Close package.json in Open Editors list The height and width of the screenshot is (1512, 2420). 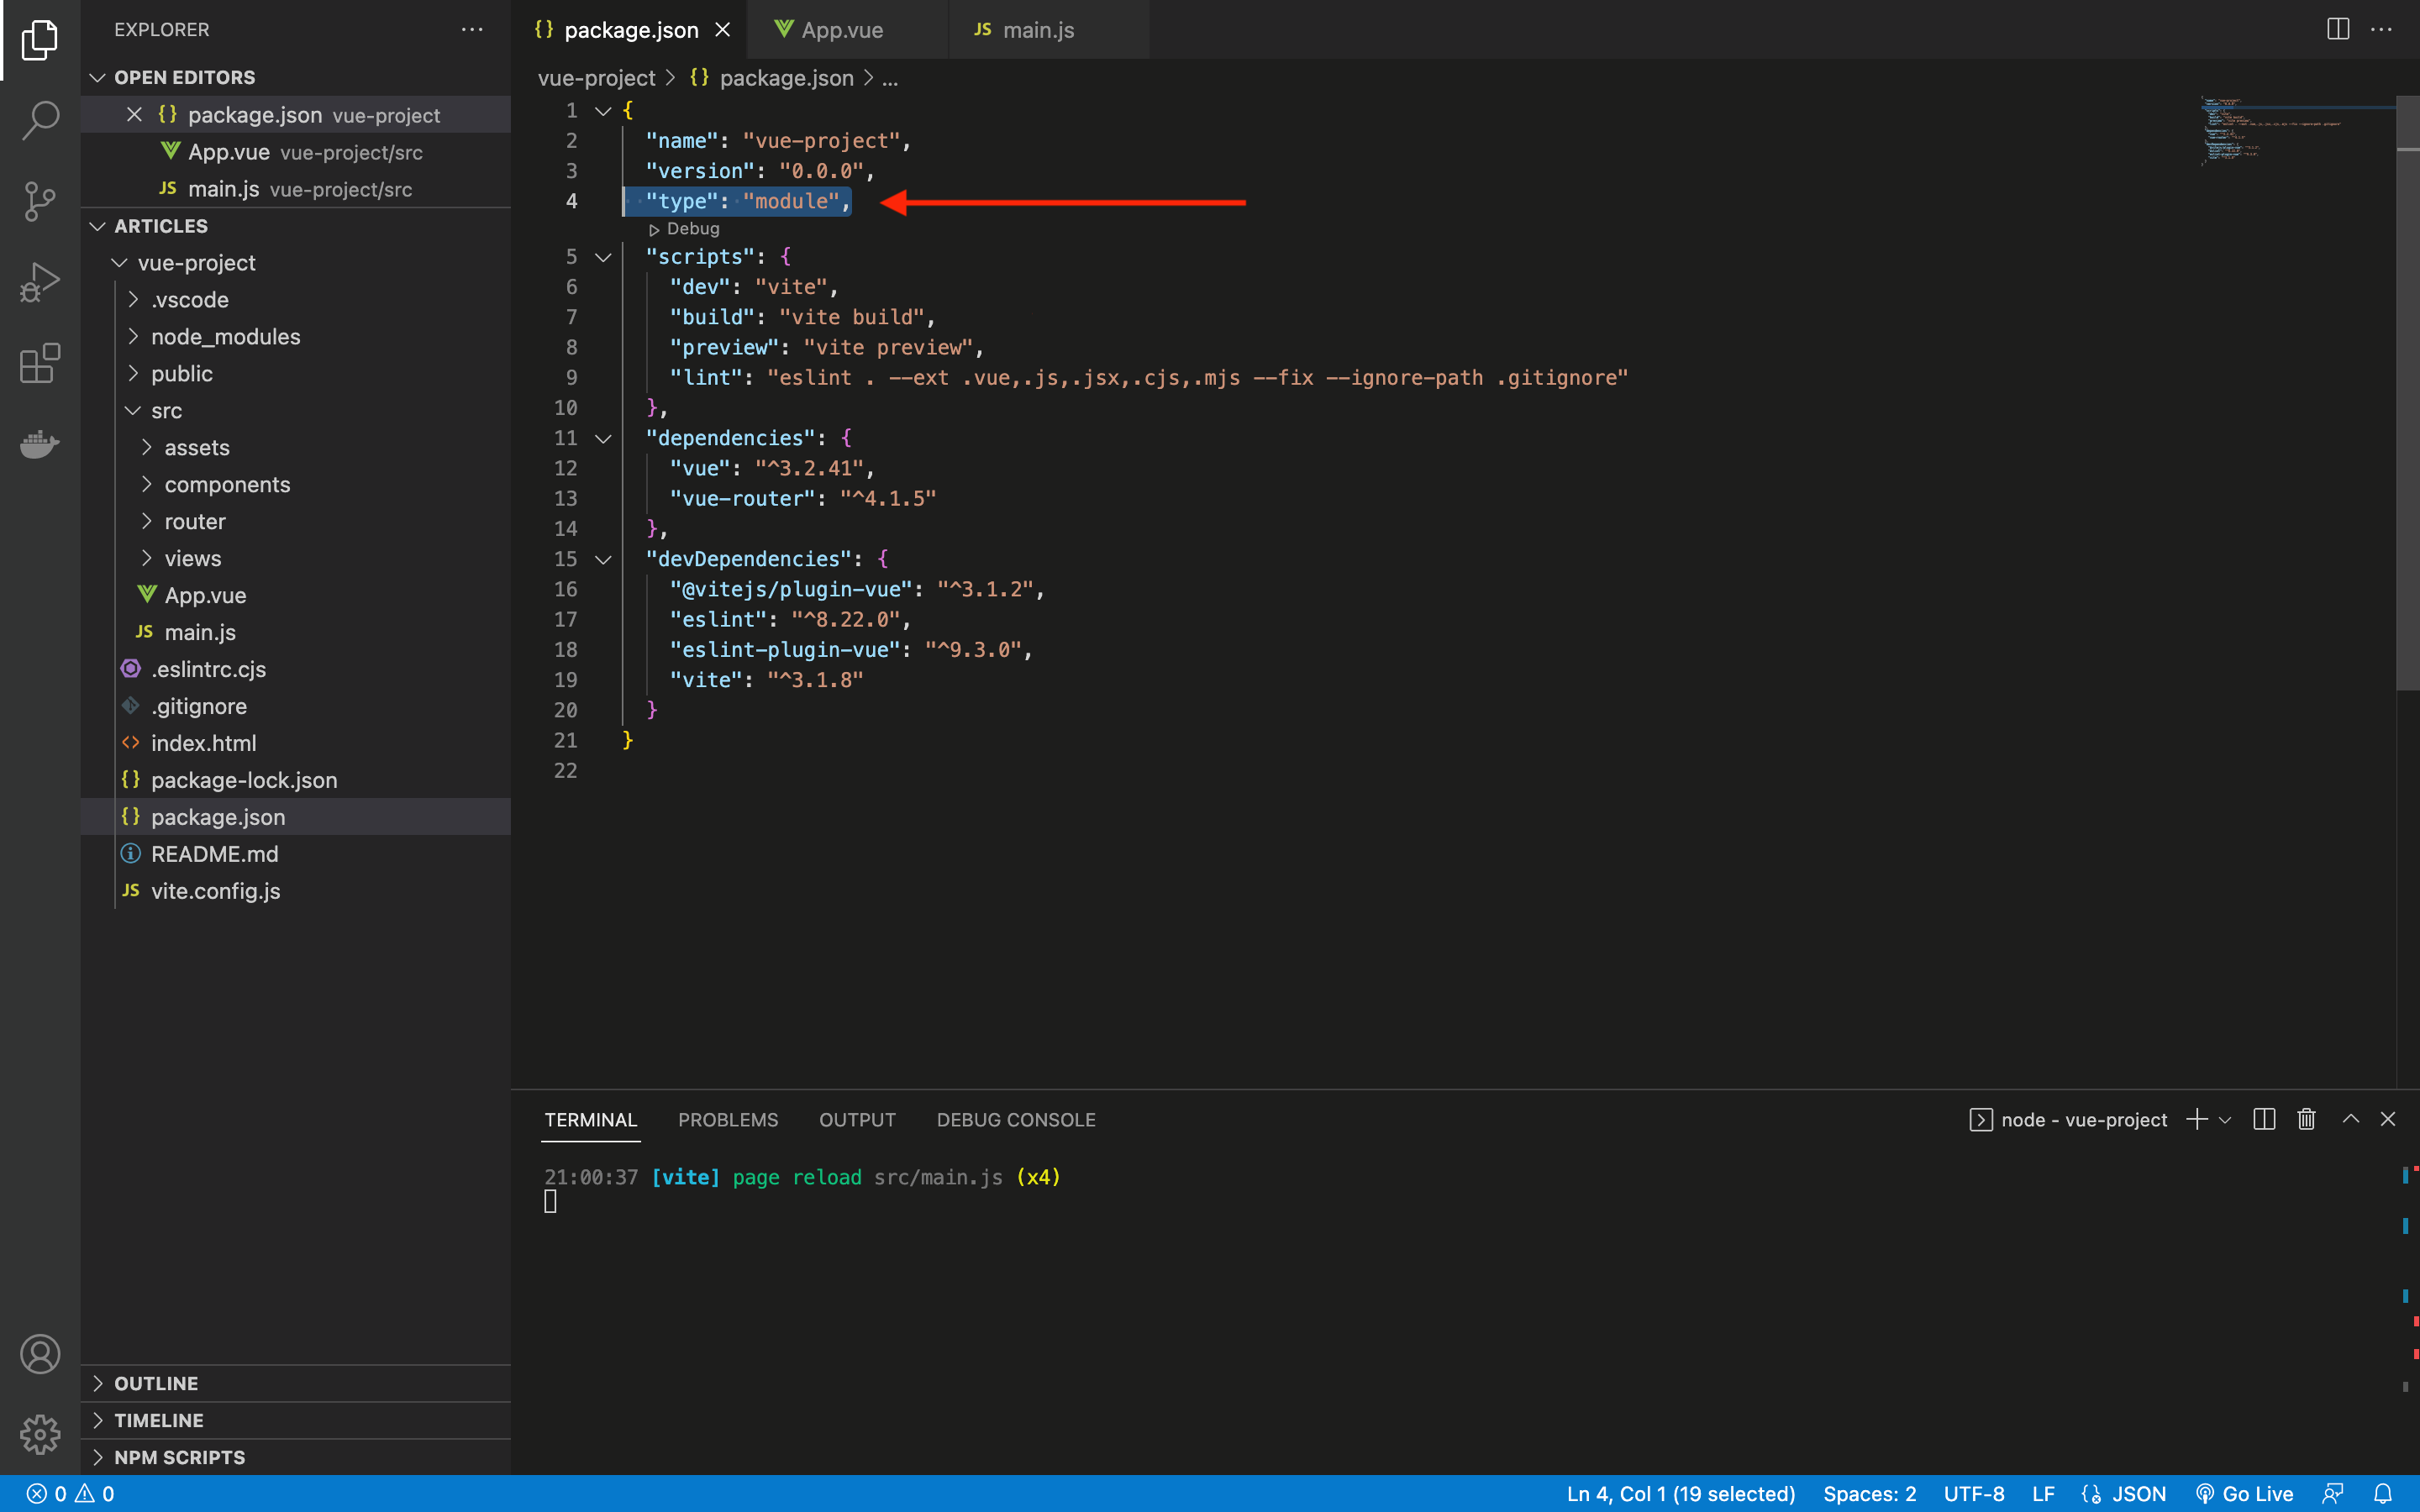pyautogui.click(x=134, y=115)
